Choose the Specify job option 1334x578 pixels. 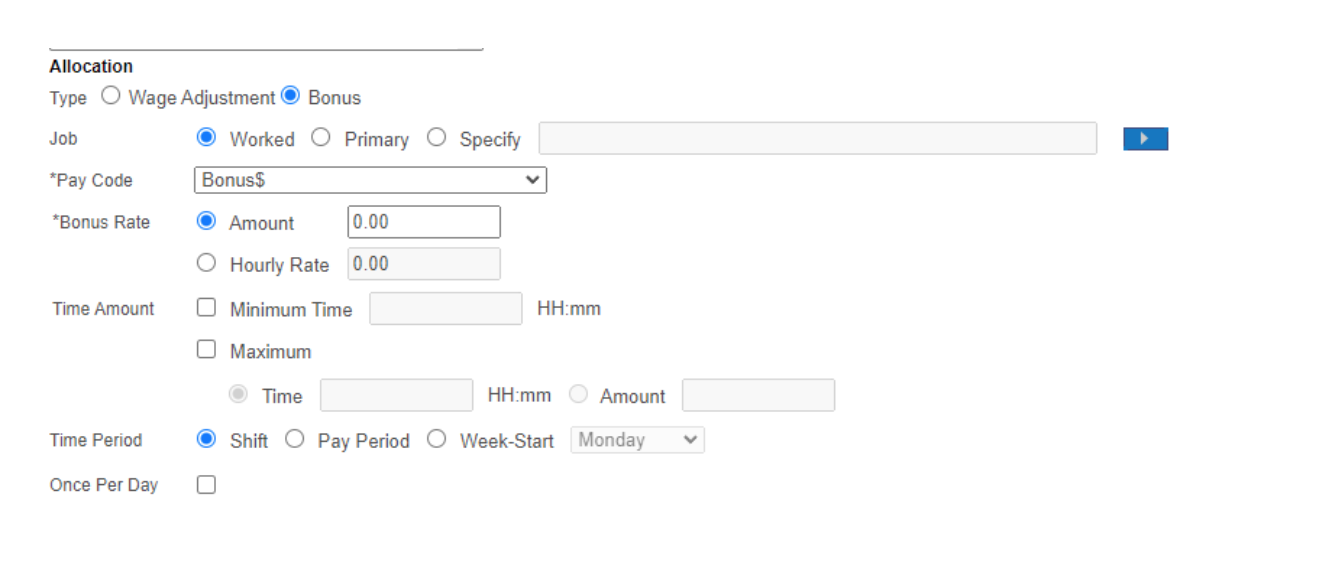point(437,138)
